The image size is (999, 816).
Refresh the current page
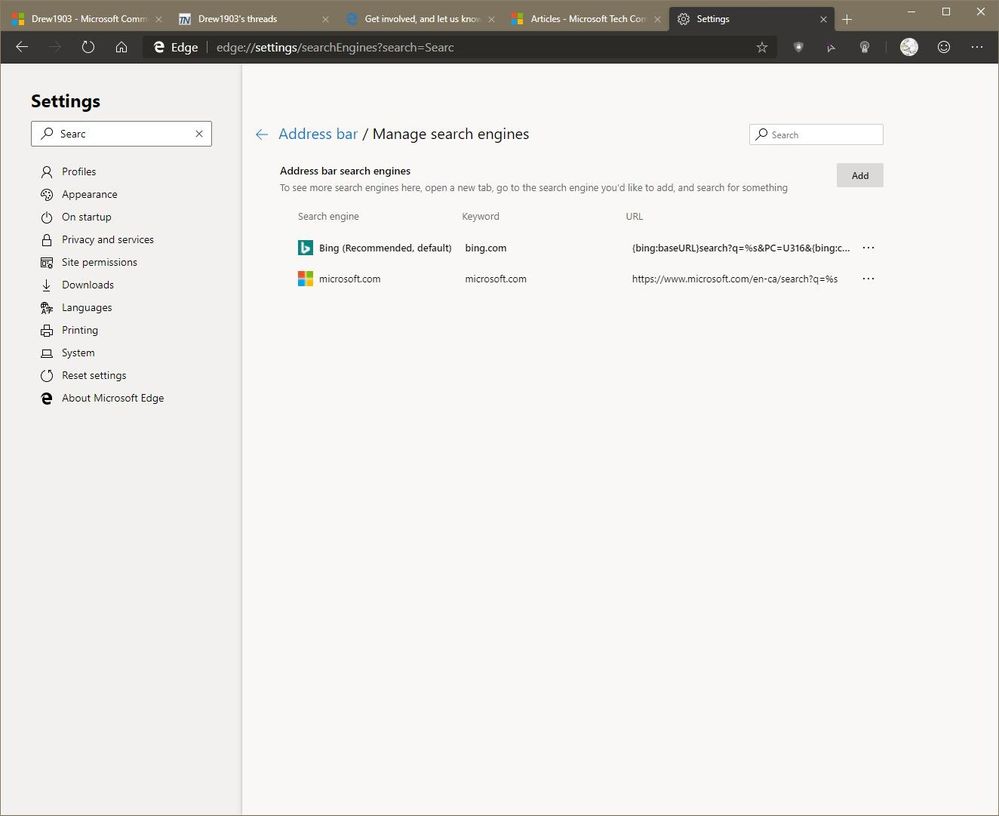[x=88, y=47]
